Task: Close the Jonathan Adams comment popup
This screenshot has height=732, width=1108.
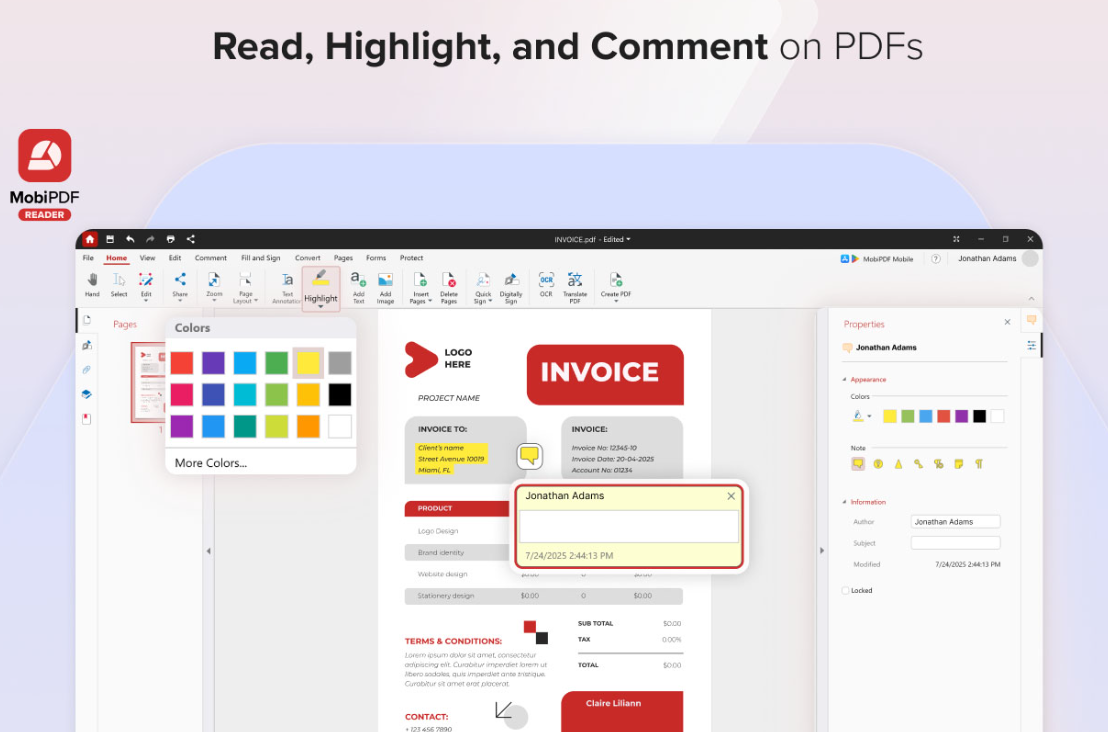Action: pos(731,496)
